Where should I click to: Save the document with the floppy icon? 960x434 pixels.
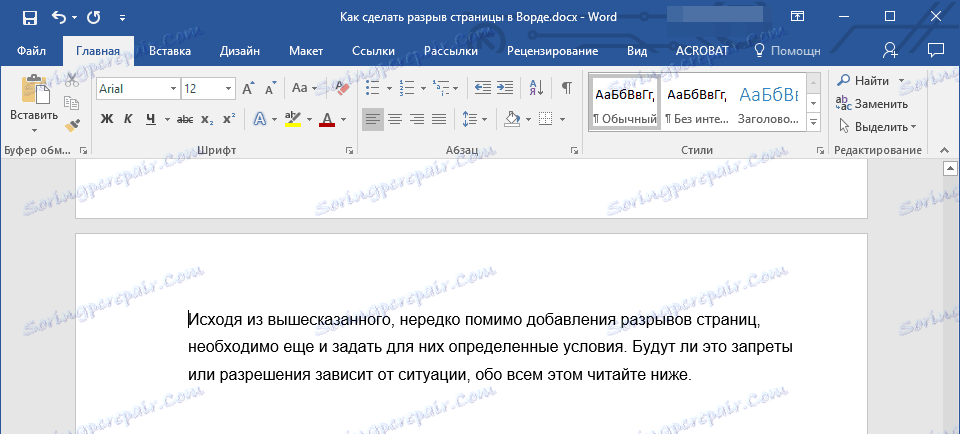[29, 18]
